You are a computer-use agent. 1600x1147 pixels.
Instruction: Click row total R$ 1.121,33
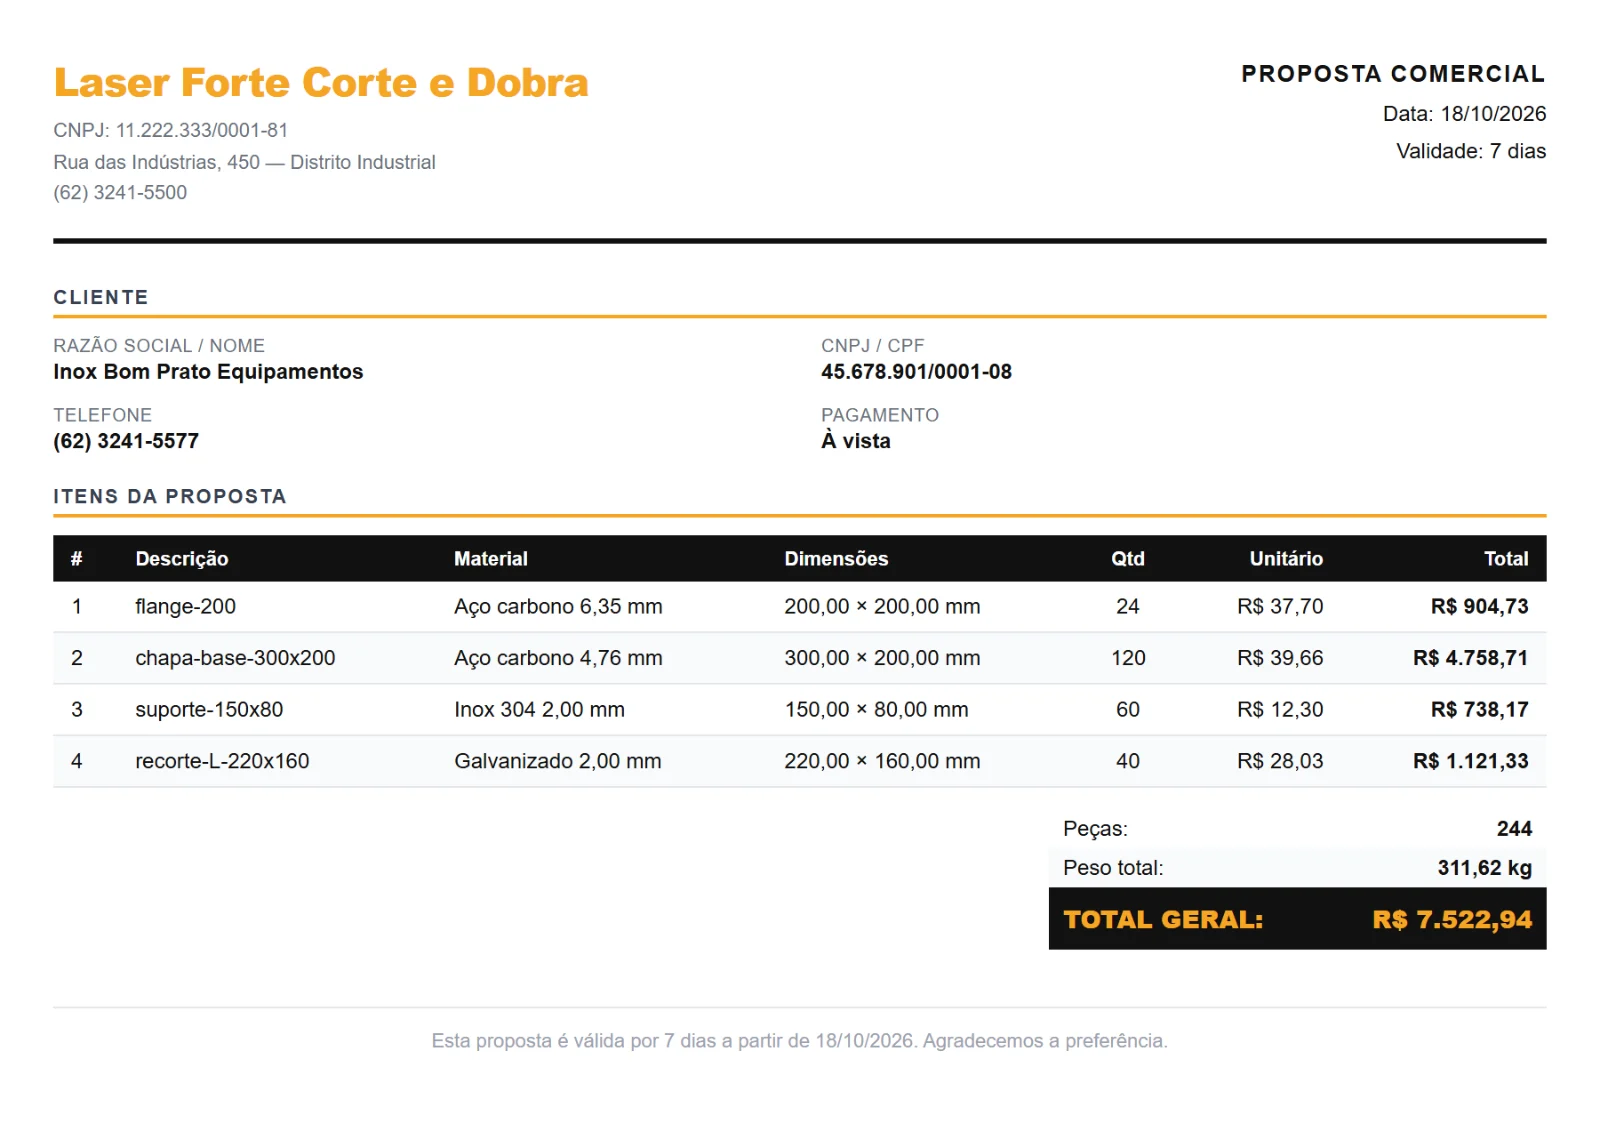[x=1471, y=761]
